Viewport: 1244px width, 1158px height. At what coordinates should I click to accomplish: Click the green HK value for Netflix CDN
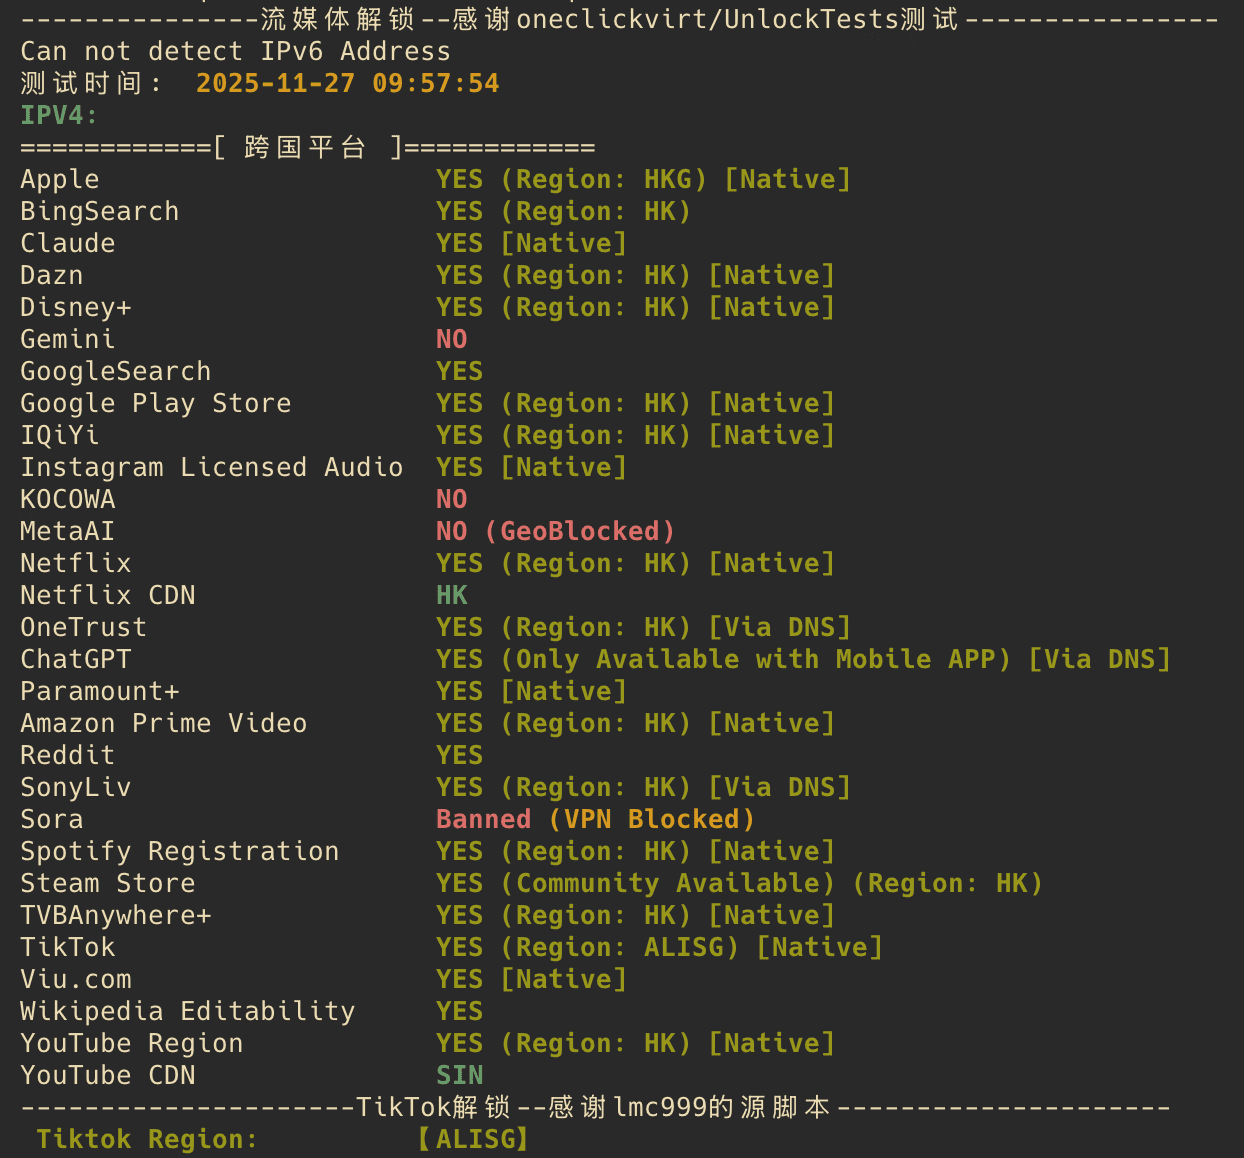(452, 595)
